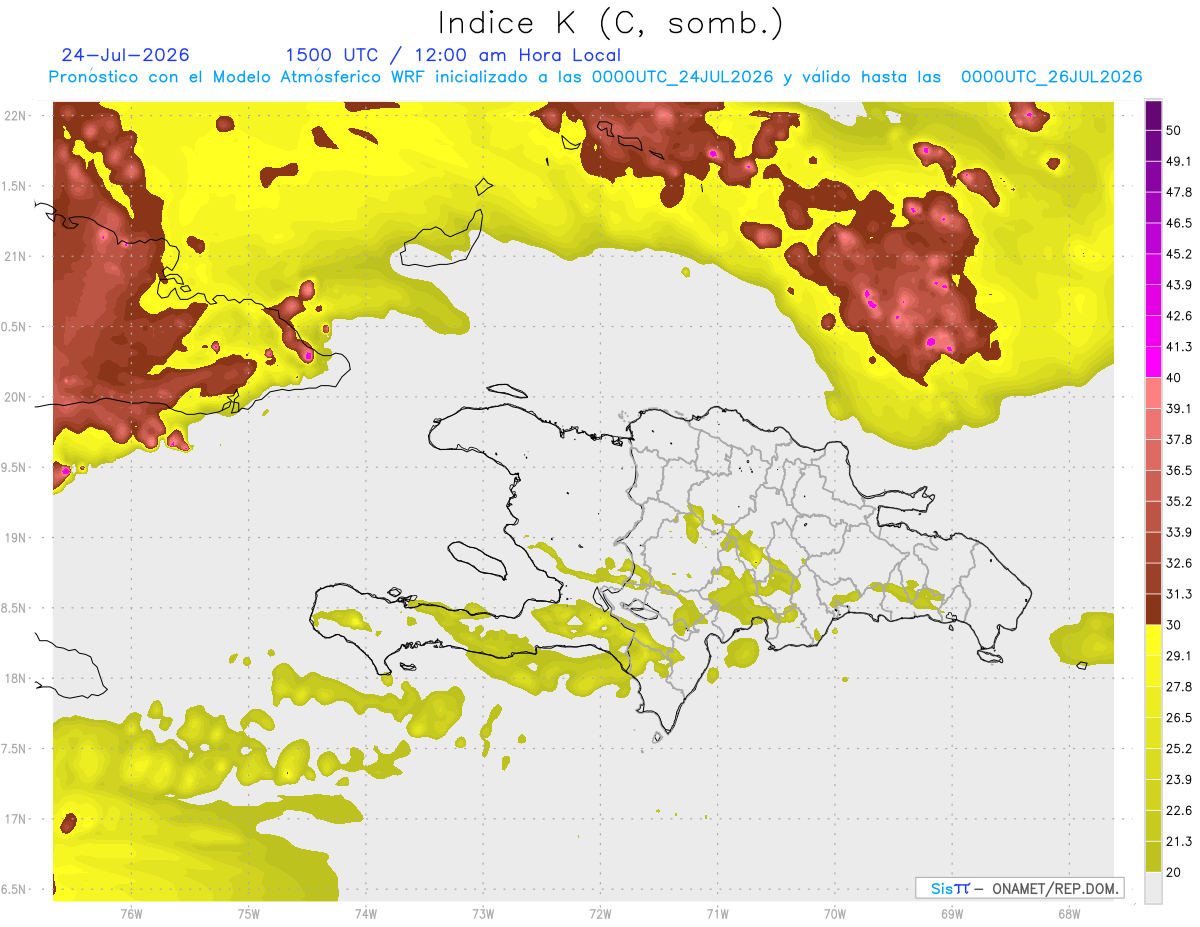This screenshot has width=1200, height=927.
Task: Click the '70W' longitude label
Action: (835, 914)
